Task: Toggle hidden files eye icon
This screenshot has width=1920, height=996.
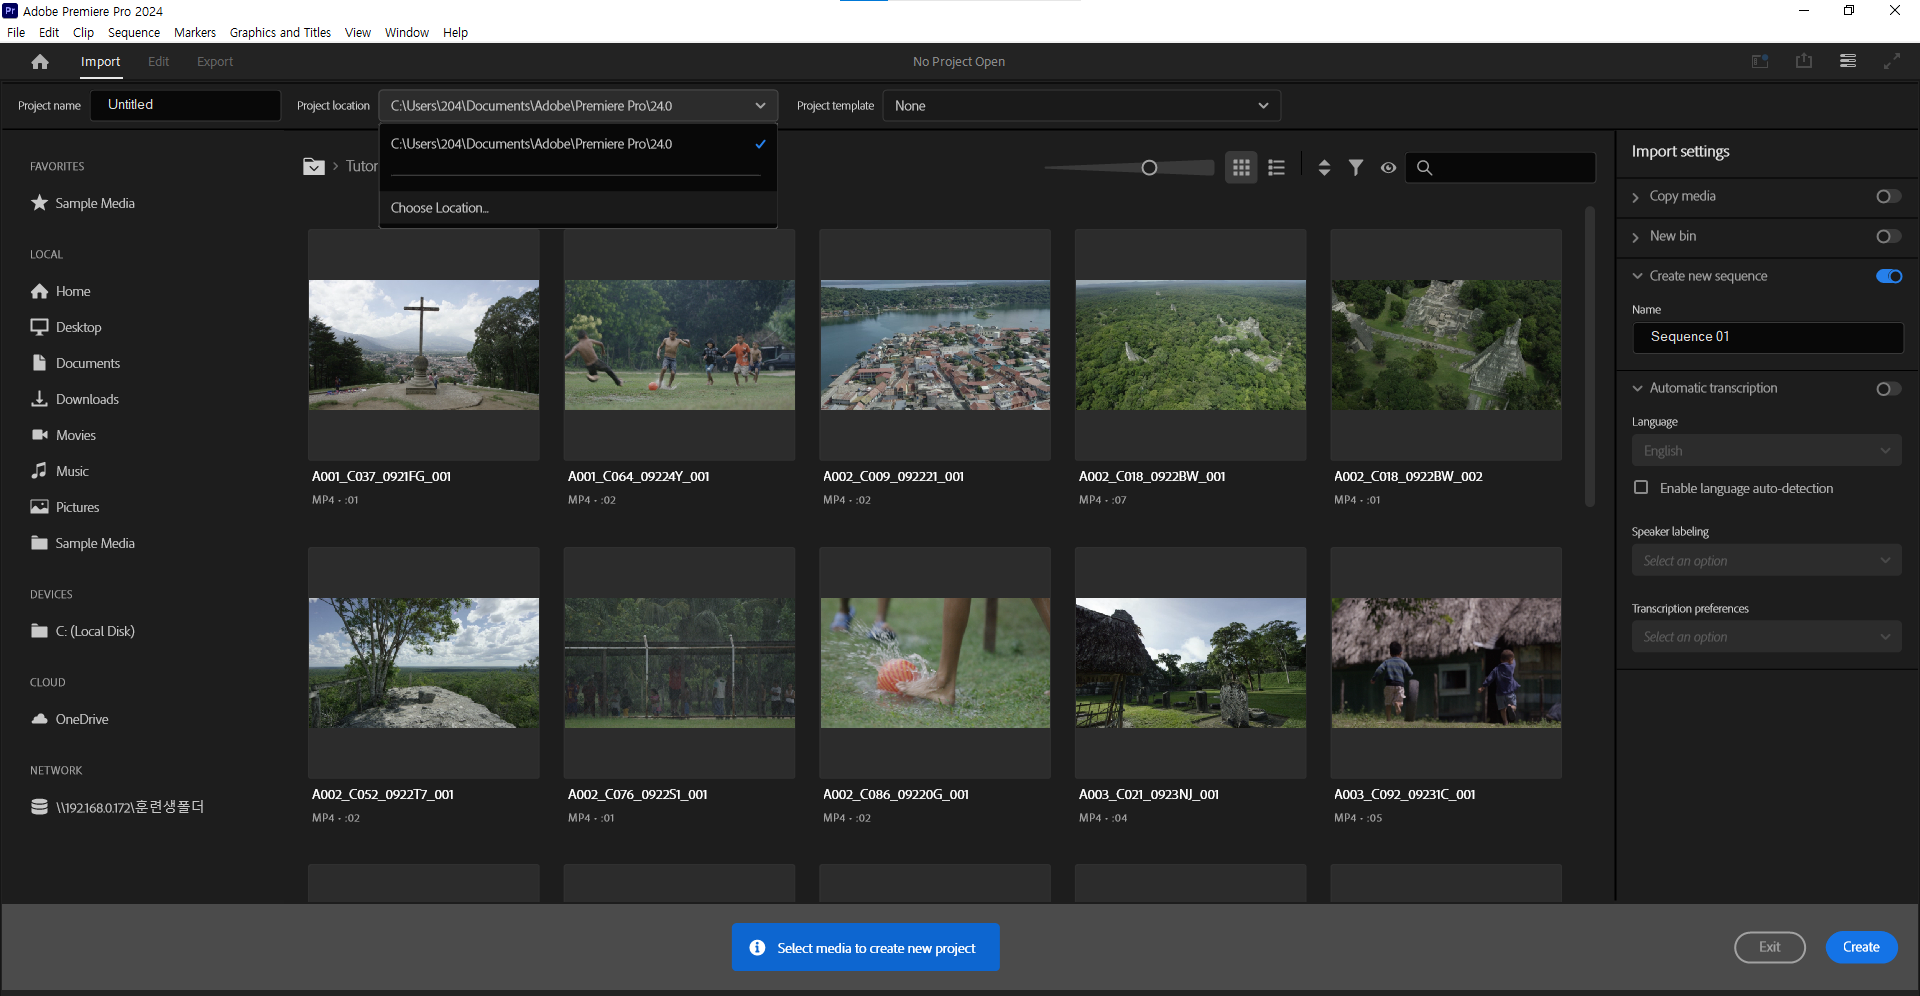Action: click(x=1388, y=168)
